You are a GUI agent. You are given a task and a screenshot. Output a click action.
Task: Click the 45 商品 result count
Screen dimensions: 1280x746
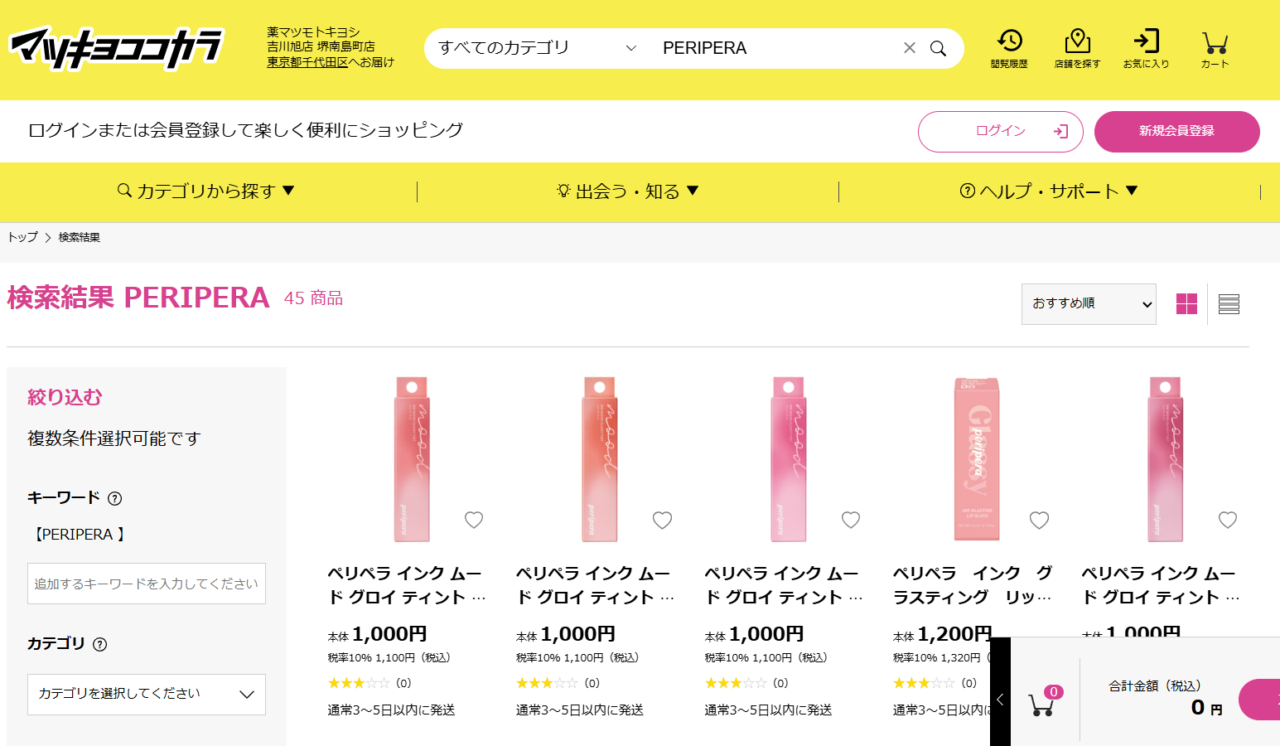[313, 298]
